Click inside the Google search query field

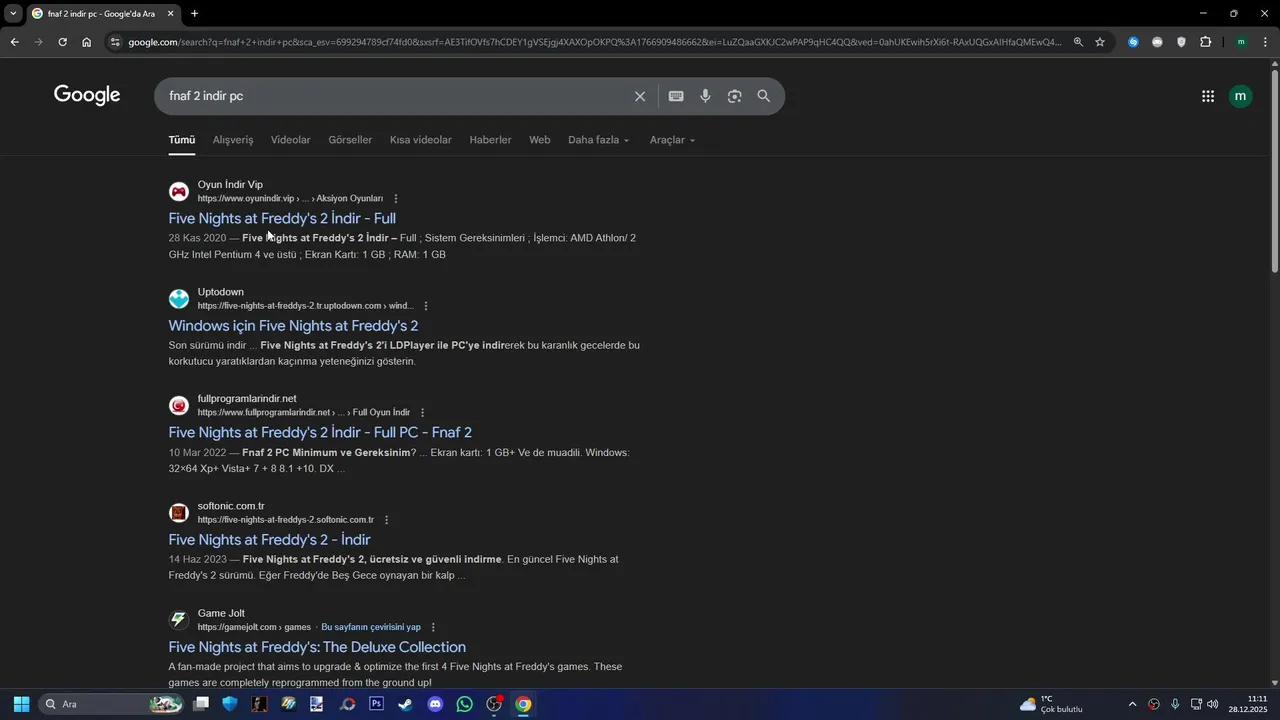click(395, 96)
